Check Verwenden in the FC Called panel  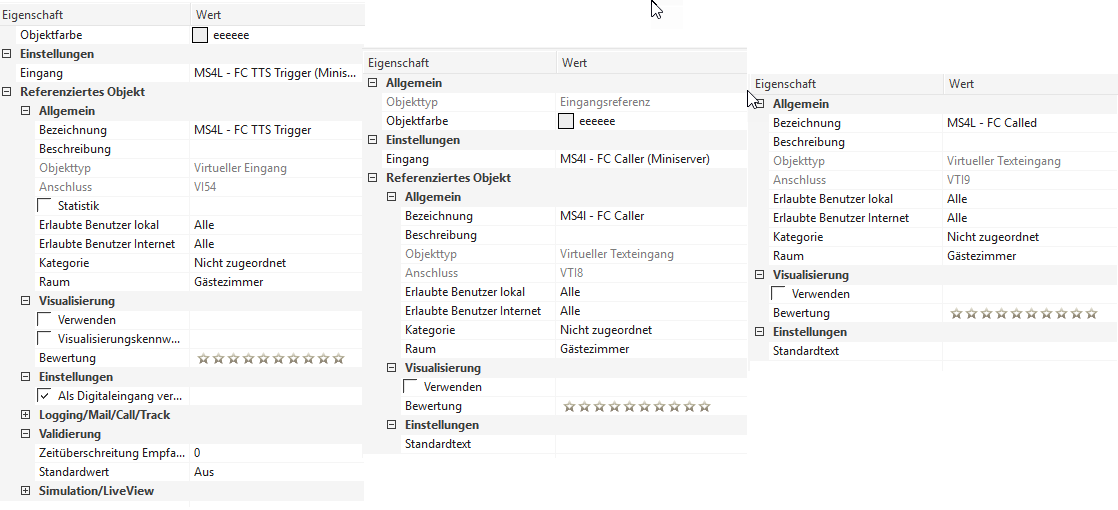[x=779, y=294]
